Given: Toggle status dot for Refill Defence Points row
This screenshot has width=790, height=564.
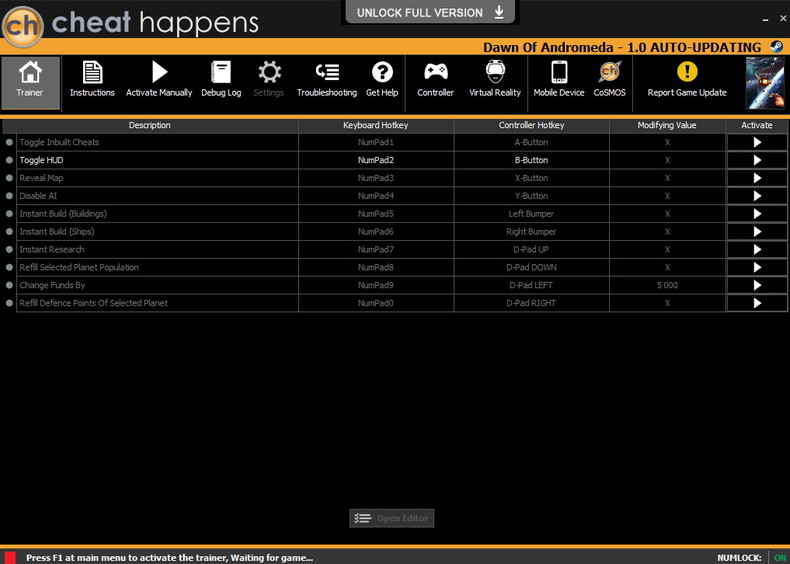Looking at the screenshot, I should click(x=9, y=303).
